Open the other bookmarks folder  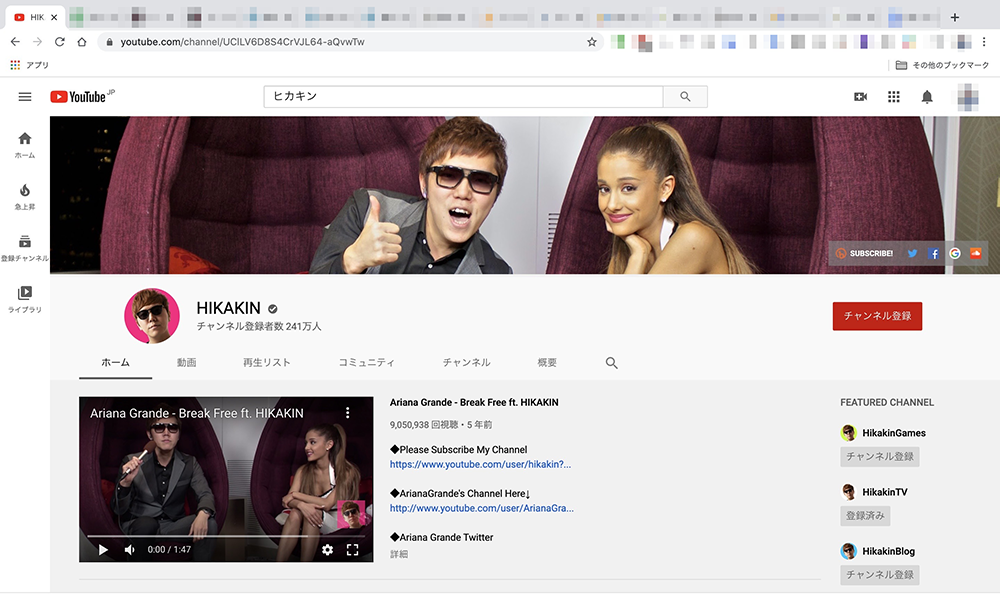coord(942,65)
